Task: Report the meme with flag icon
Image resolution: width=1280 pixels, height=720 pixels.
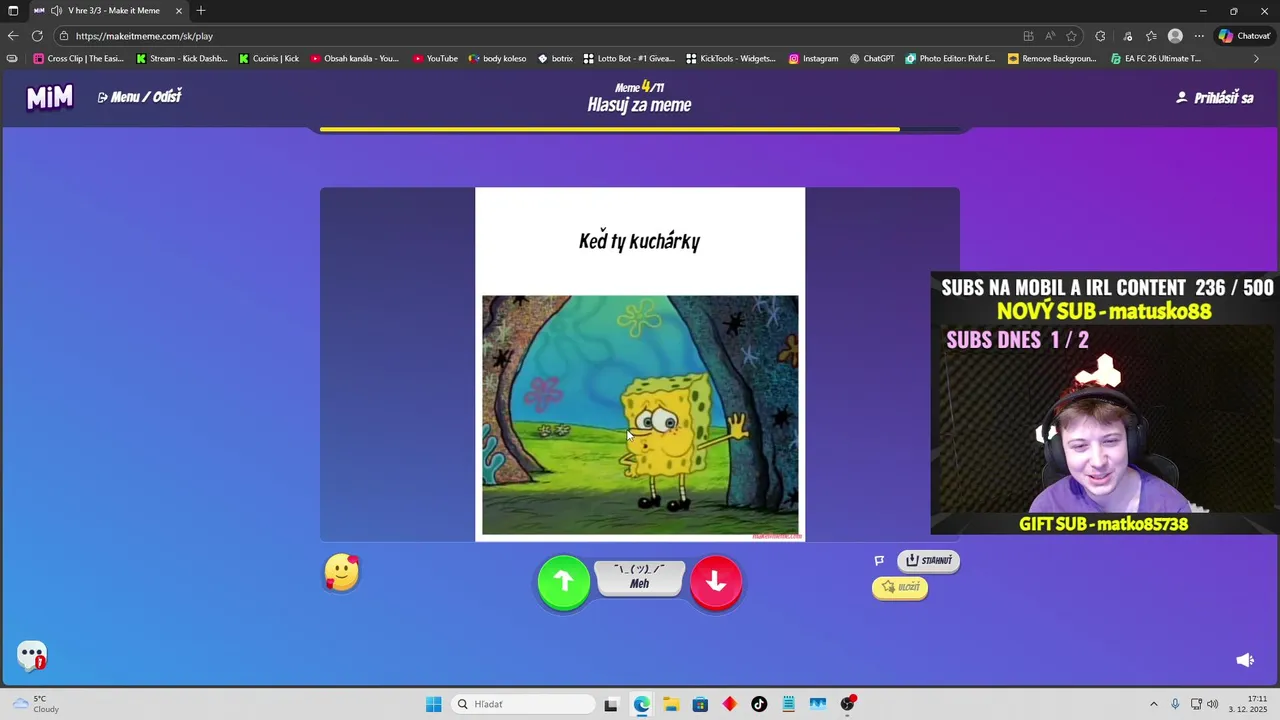Action: tap(880, 561)
